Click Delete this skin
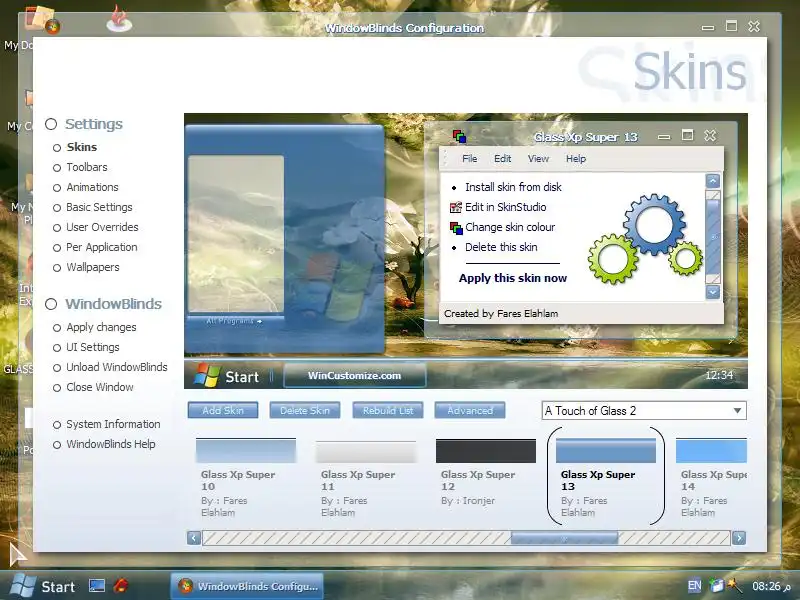Screen dimensions: 800x600 pos(501,247)
